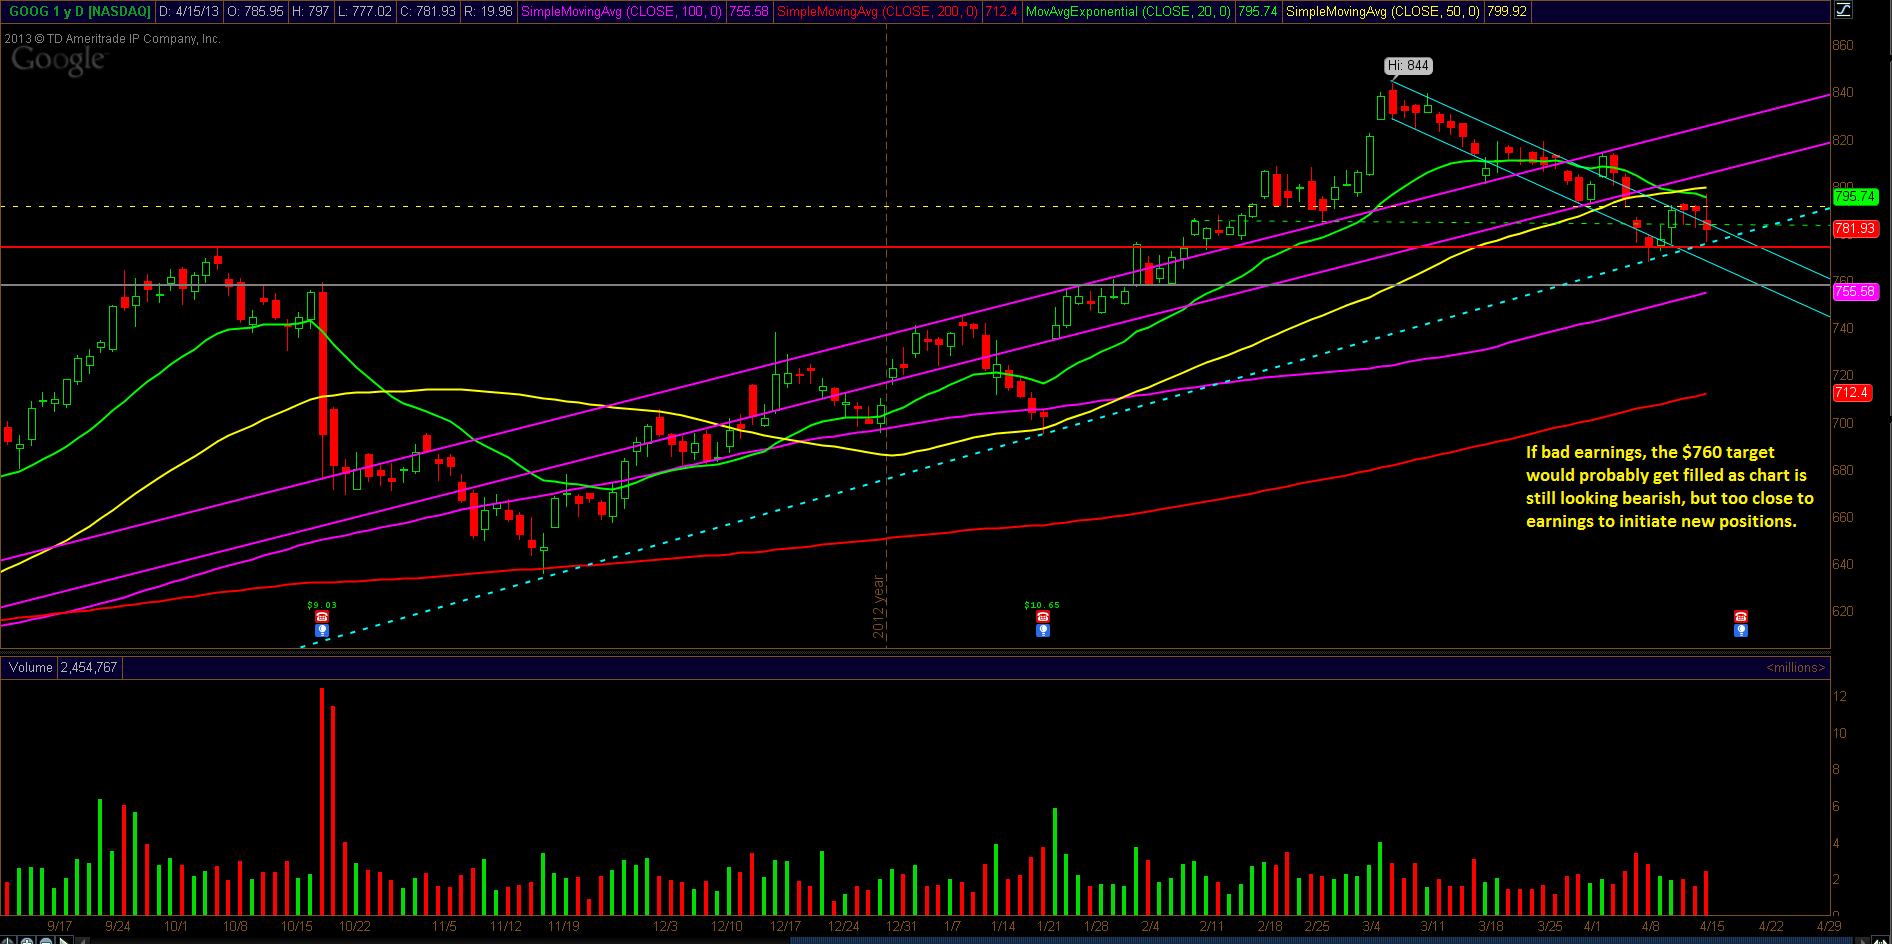Click the 4/15 date on time axis

click(1711, 926)
